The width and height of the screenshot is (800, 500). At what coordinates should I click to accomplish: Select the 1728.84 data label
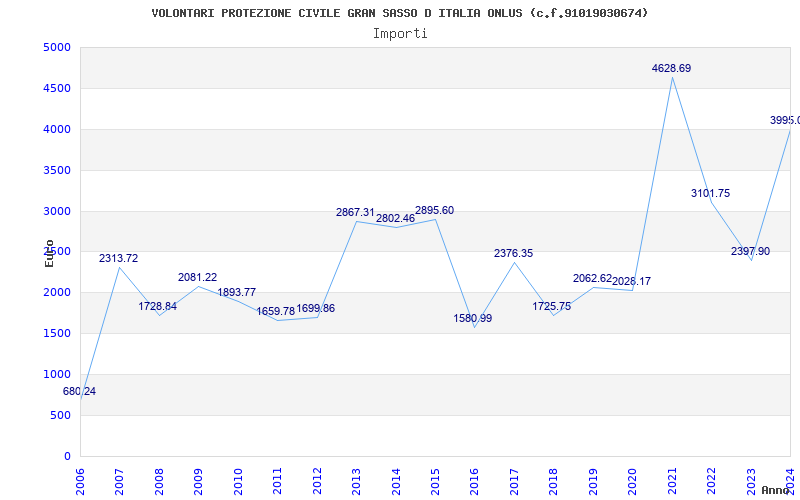click(158, 307)
